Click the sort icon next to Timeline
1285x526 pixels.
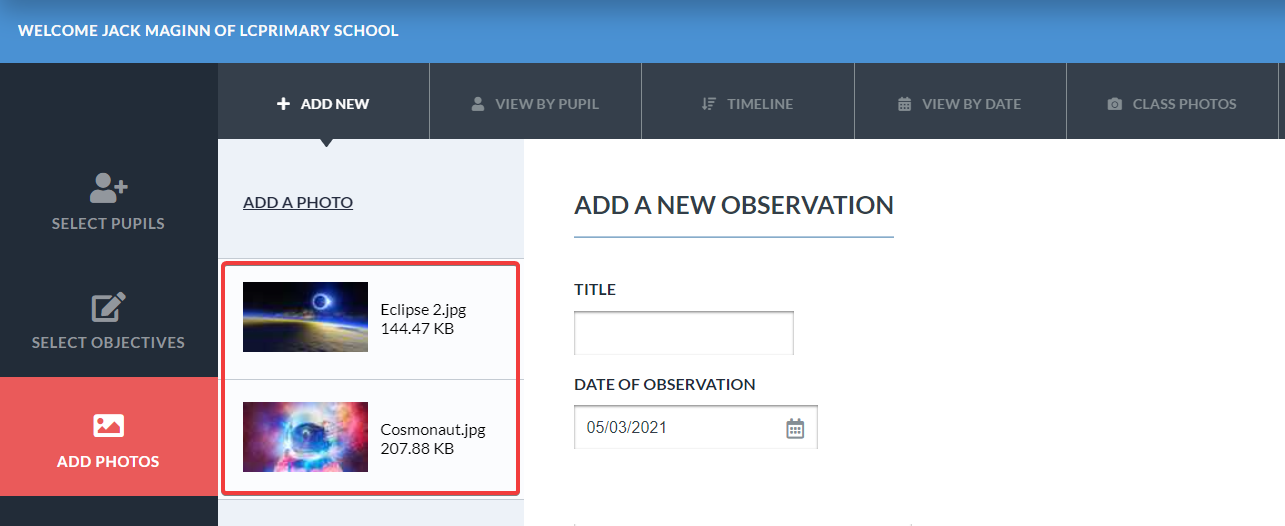pos(708,104)
